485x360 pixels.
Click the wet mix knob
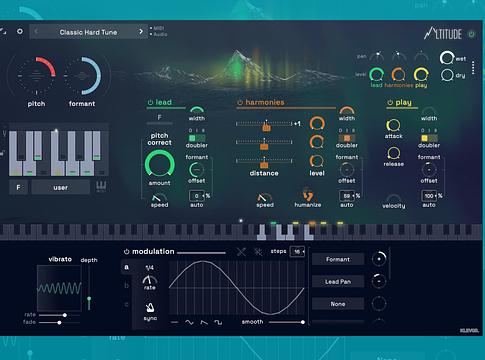tap(447, 58)
